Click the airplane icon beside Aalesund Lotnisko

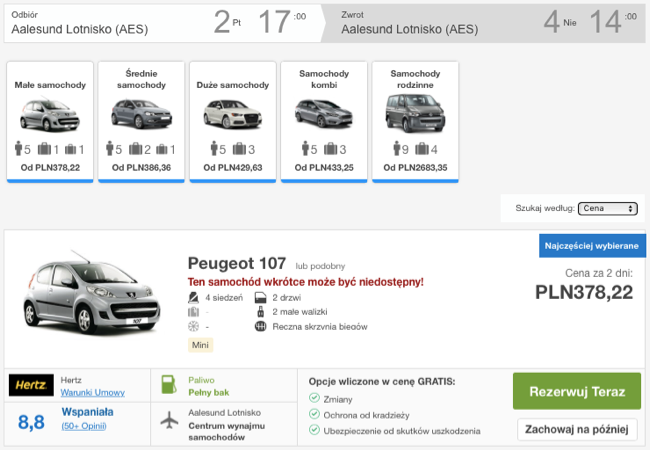167,421
